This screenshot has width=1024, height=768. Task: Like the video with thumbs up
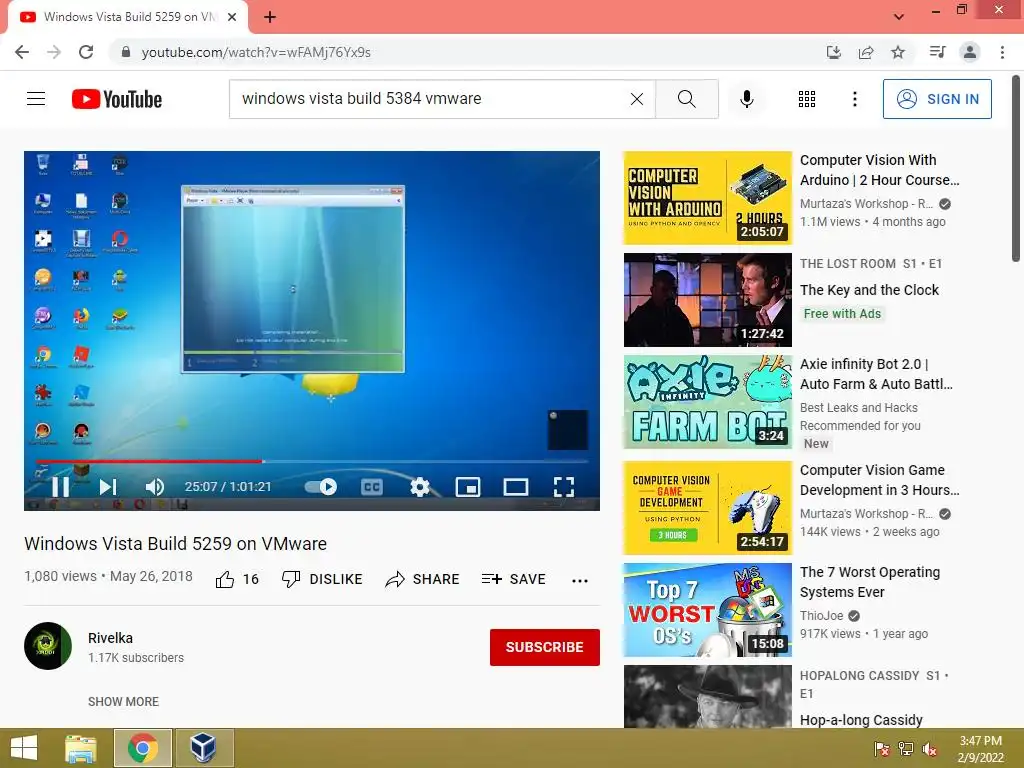tap(237, 579)
